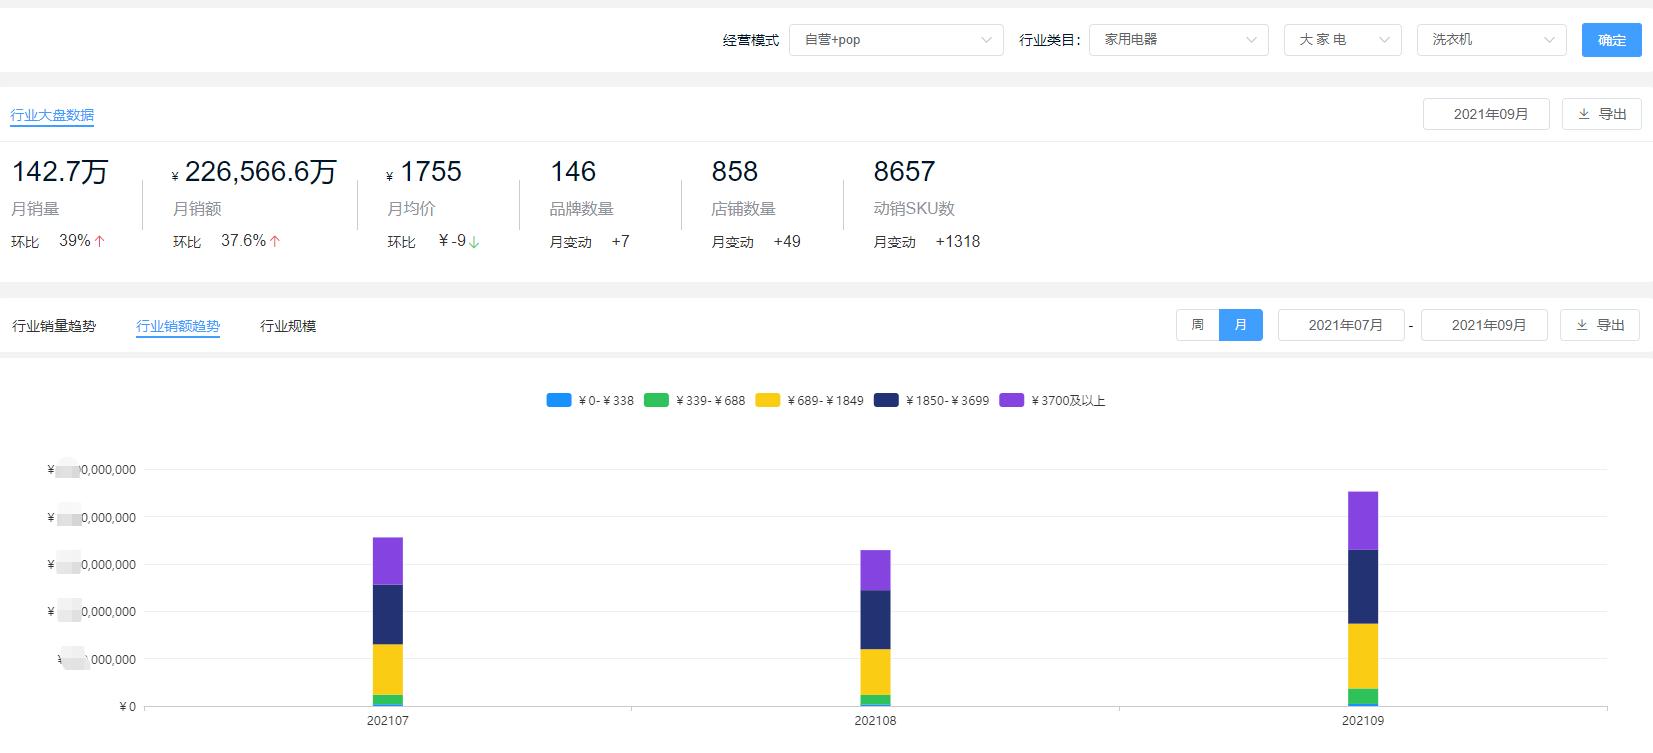Click the 146 brand count value

click(x=573, y=172)
